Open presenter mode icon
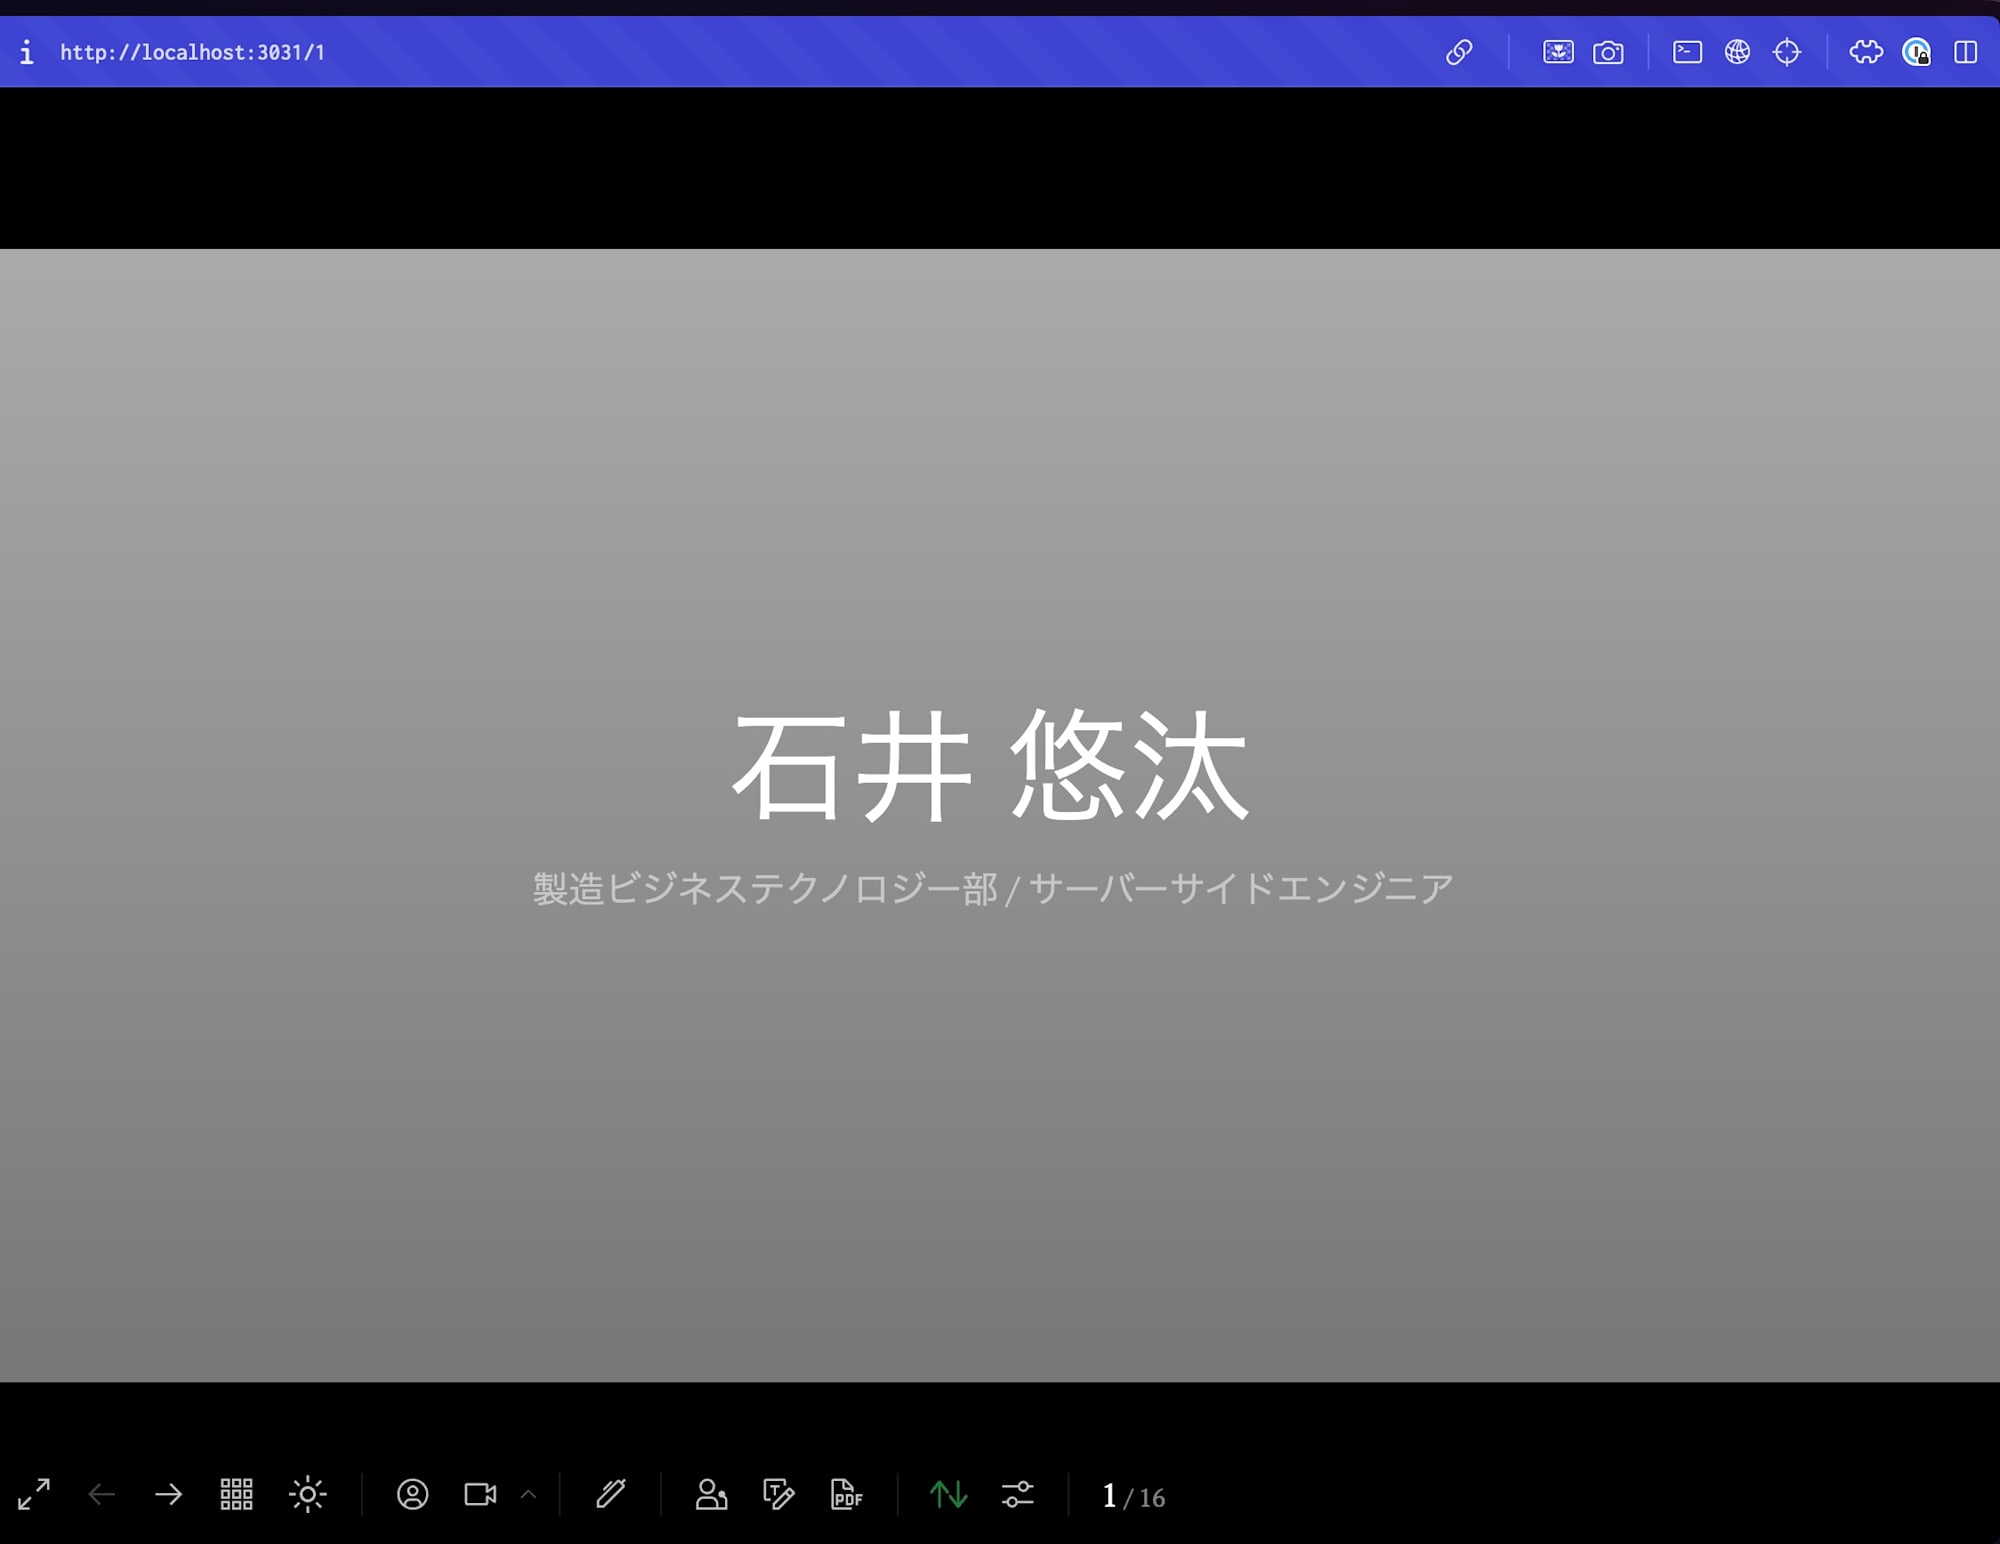 coord(711,1495)
